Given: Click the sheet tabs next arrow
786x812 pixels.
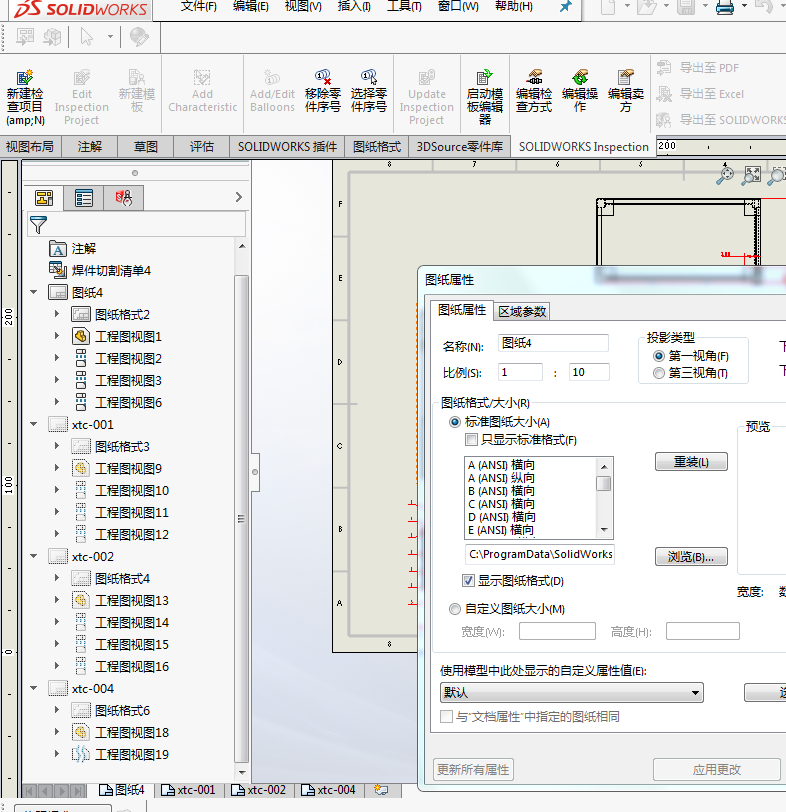Looking at the screenshot, I should pos(63,791).
